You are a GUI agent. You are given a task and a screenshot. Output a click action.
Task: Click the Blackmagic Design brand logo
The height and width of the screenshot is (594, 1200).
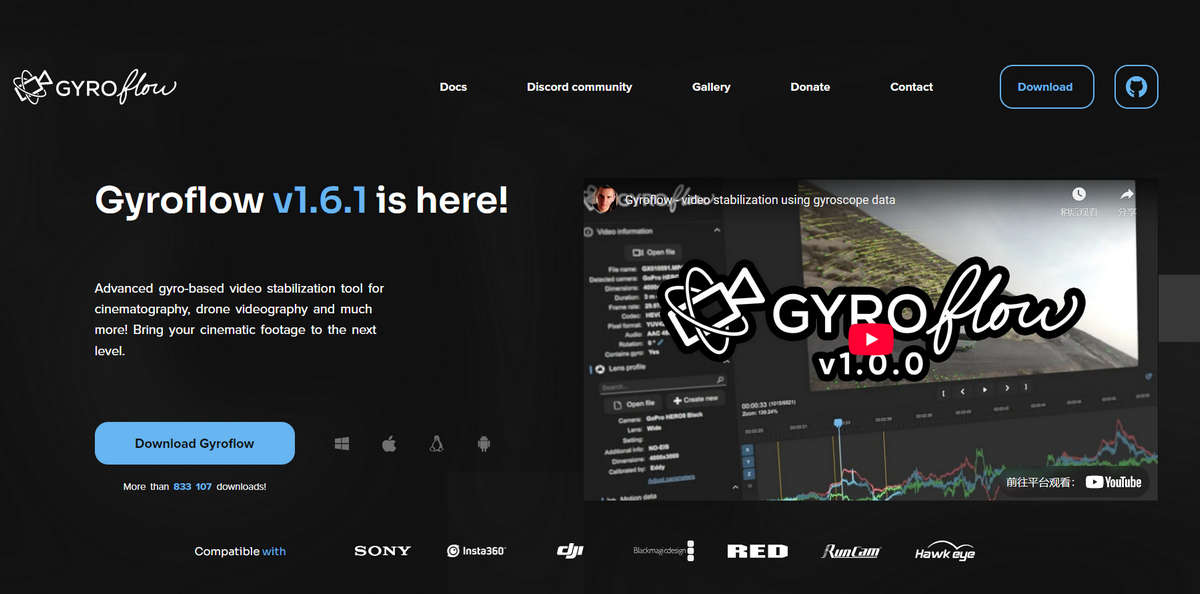pos(663,551)
